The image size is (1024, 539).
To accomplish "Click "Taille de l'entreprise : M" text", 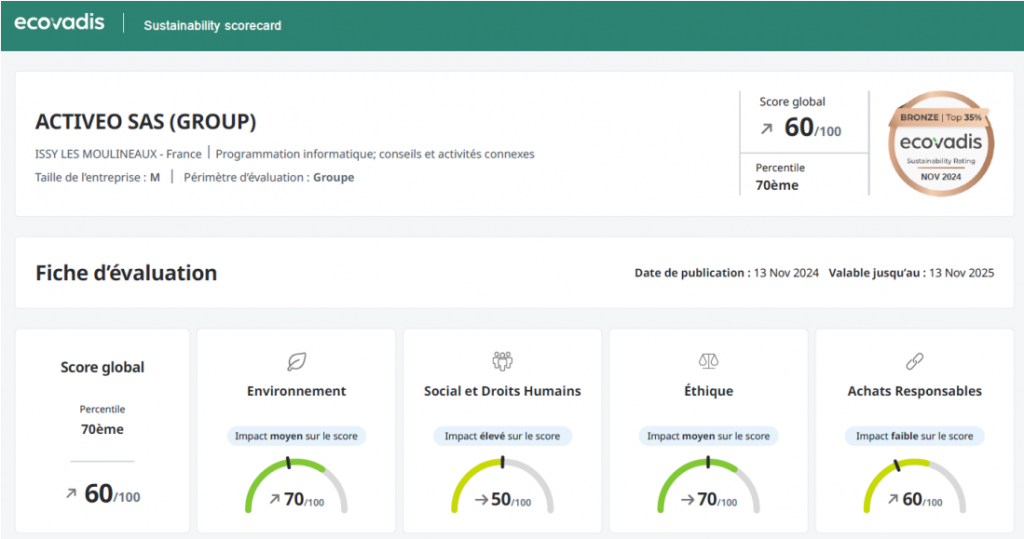I will [97, 178].
